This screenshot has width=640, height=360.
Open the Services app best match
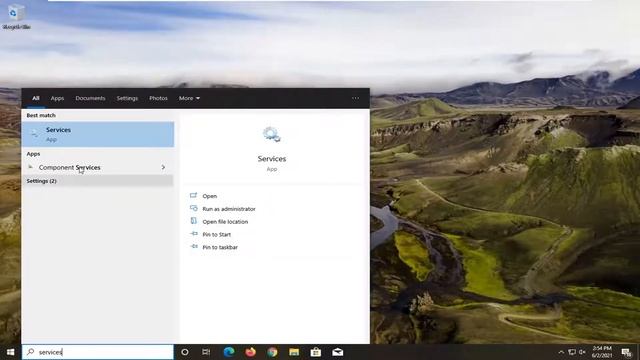pyautogui.click(x=98, y=134)
